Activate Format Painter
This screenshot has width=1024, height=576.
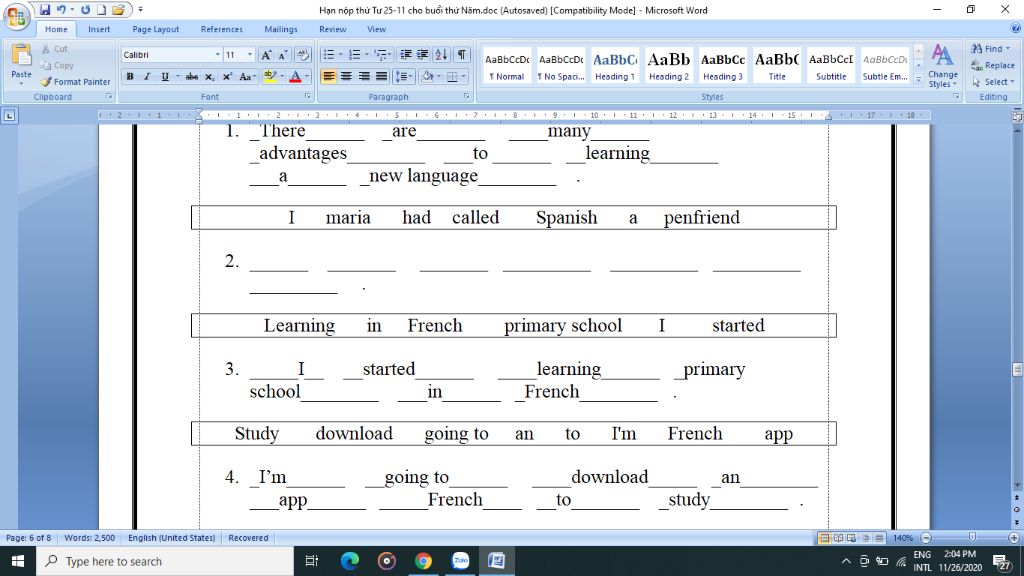[x=75, y=82]
